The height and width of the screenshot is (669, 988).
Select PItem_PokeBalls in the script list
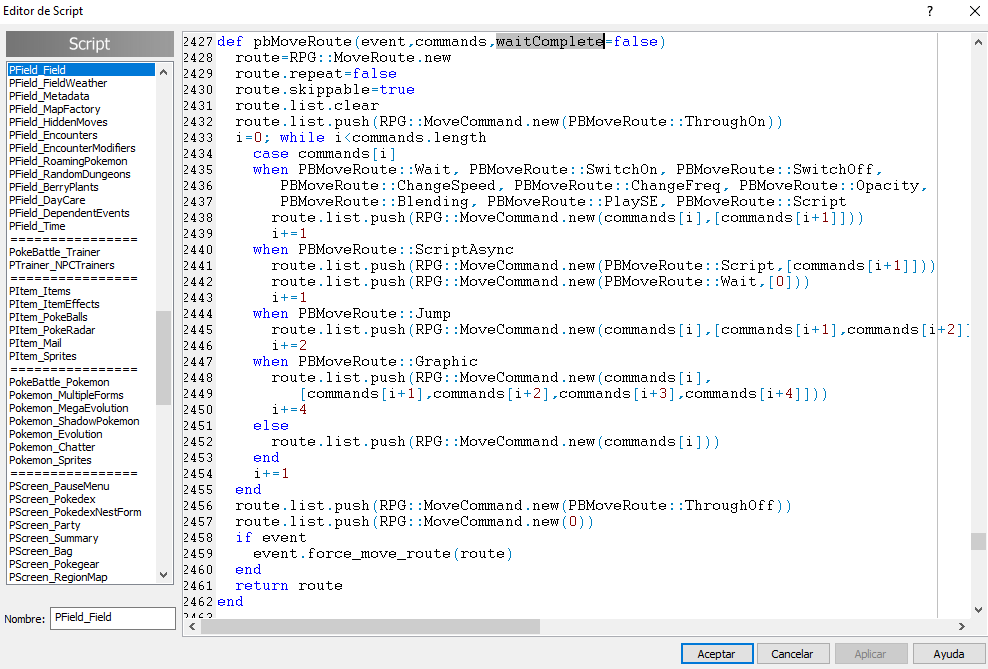(x=48, y=317)
